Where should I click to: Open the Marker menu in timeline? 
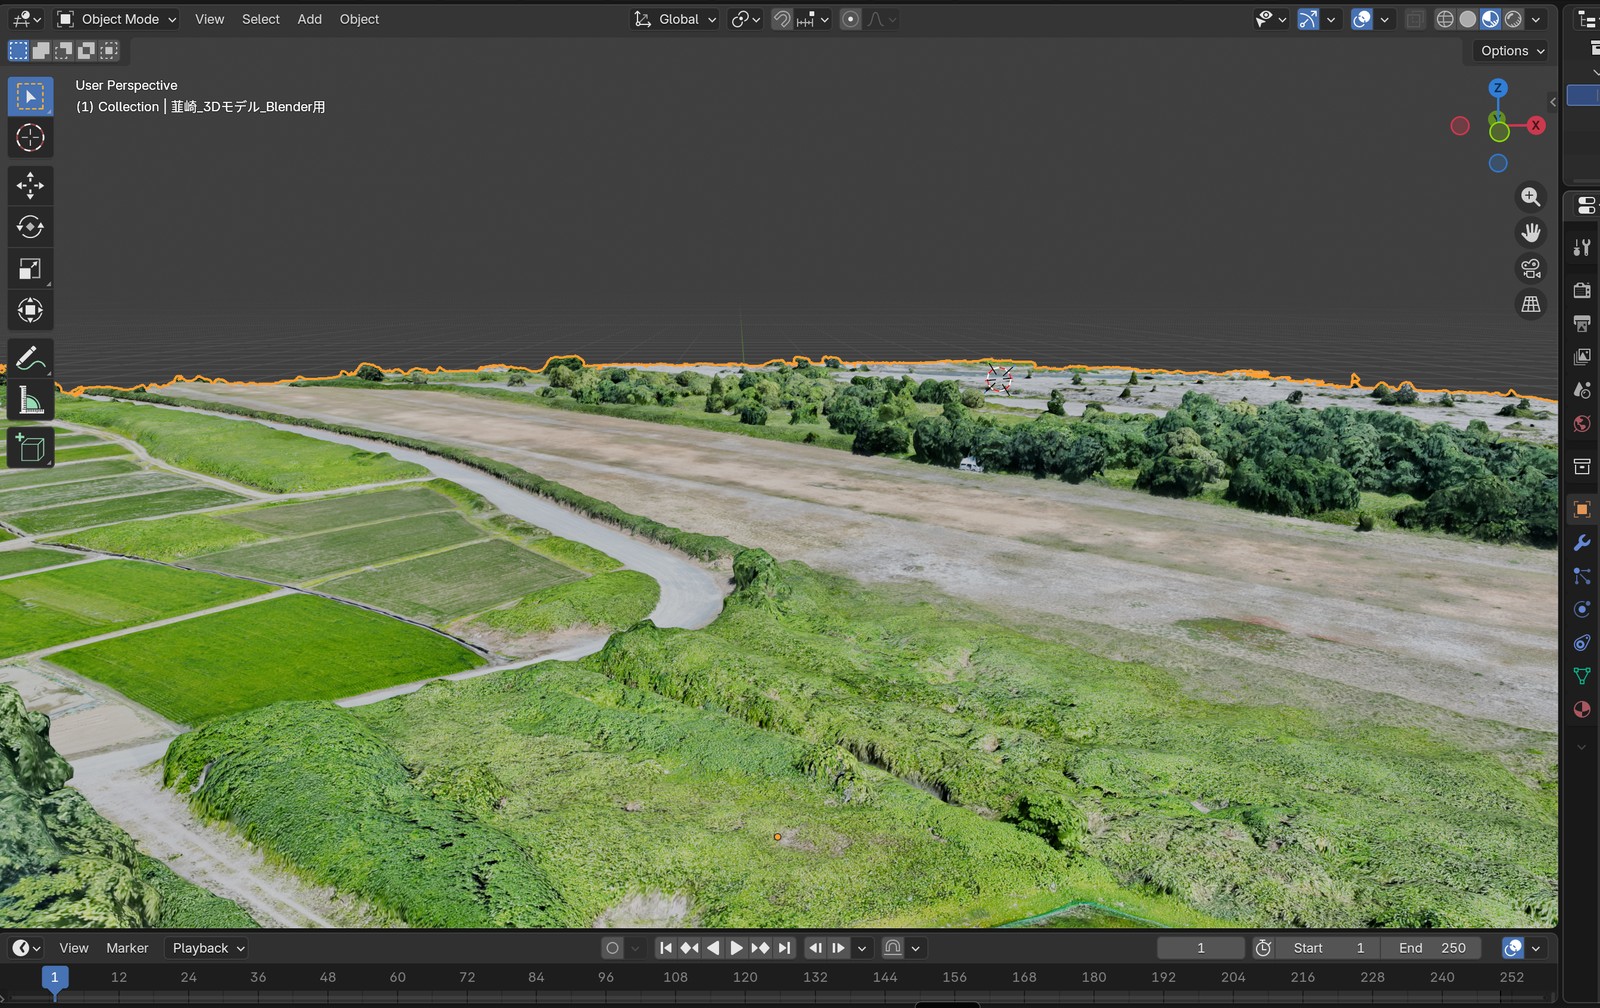[x=127, y=948]
